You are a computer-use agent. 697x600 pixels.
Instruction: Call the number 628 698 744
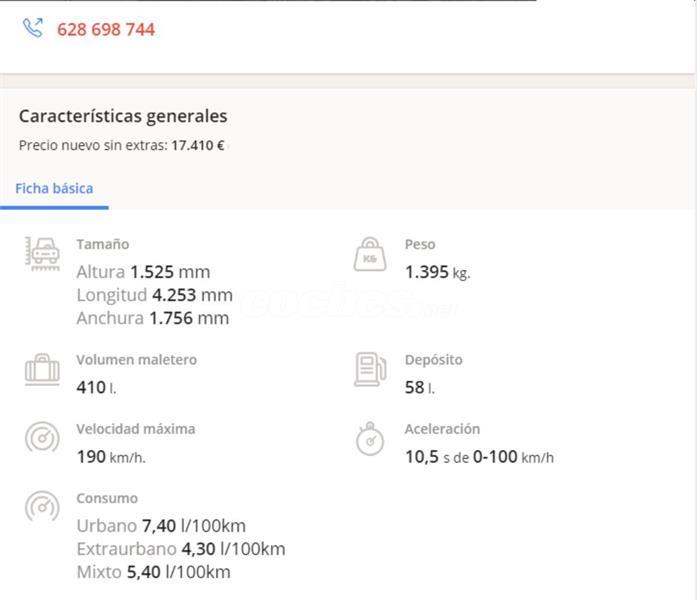(105, 30)
